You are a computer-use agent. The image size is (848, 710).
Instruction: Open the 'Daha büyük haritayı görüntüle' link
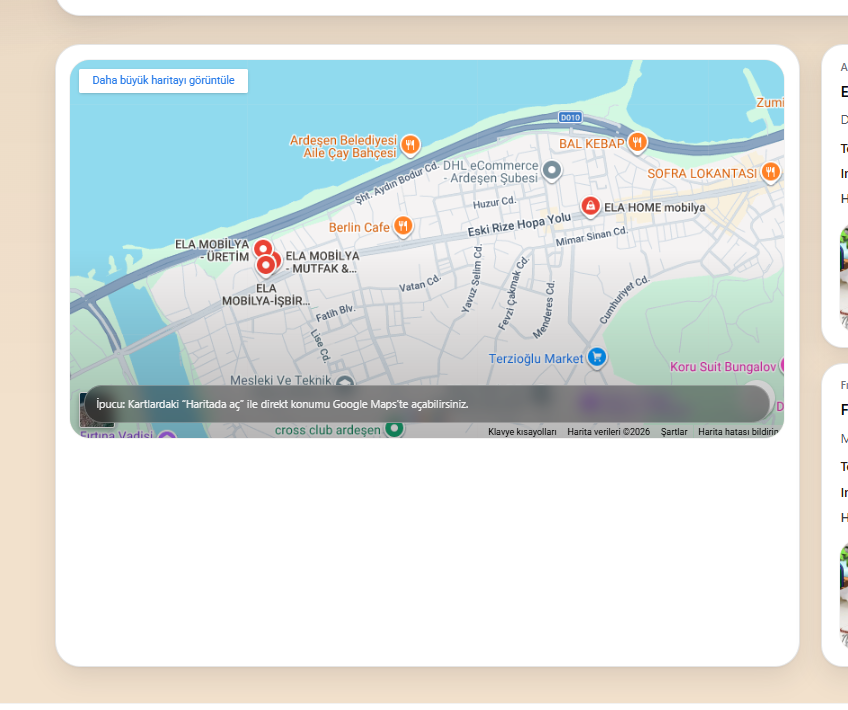163,81
